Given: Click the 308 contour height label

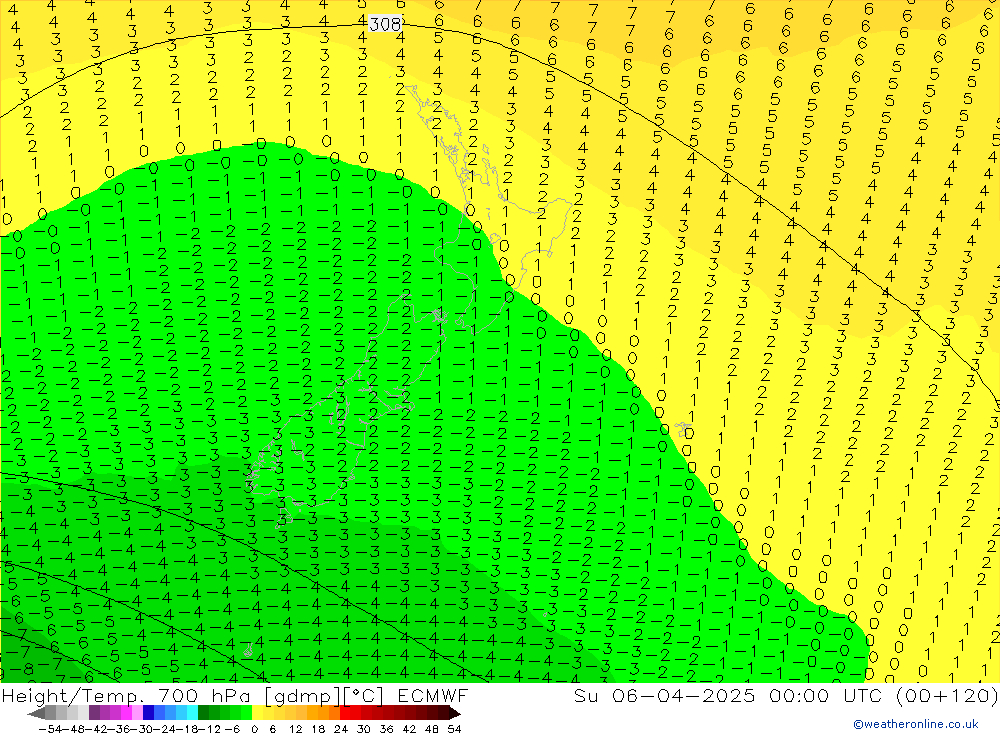Looking at the screenshot, I should tap(385, 24).
